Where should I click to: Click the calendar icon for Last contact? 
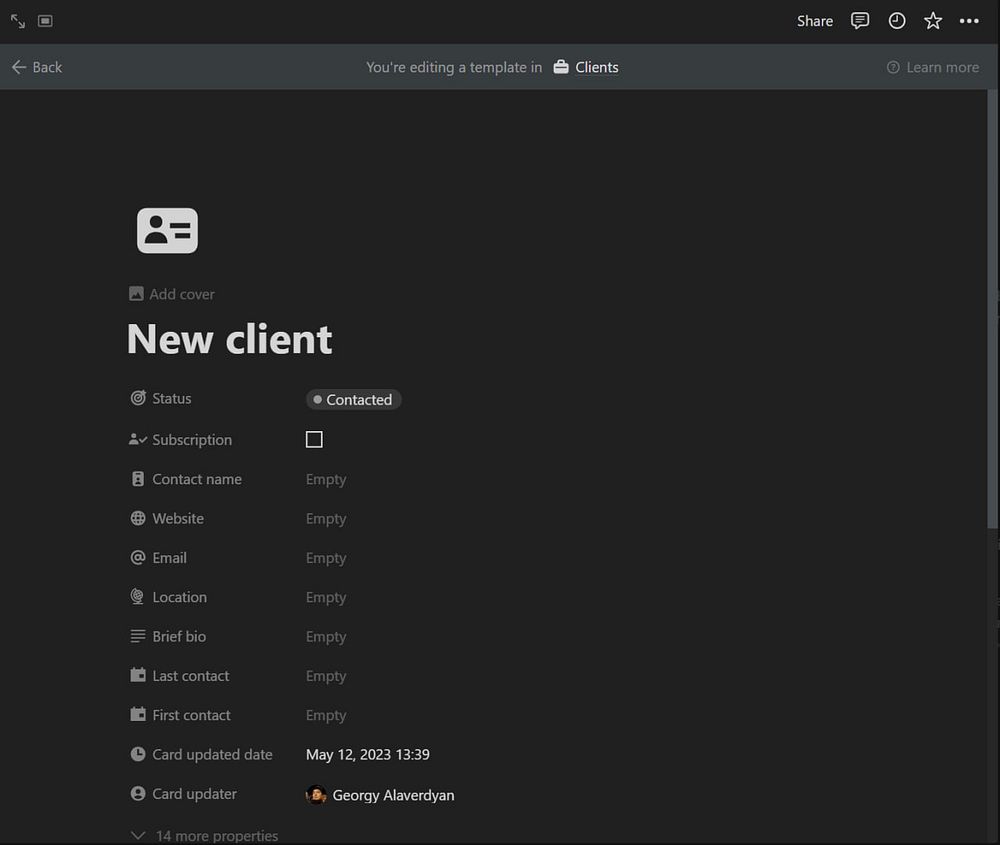(138, 675)
